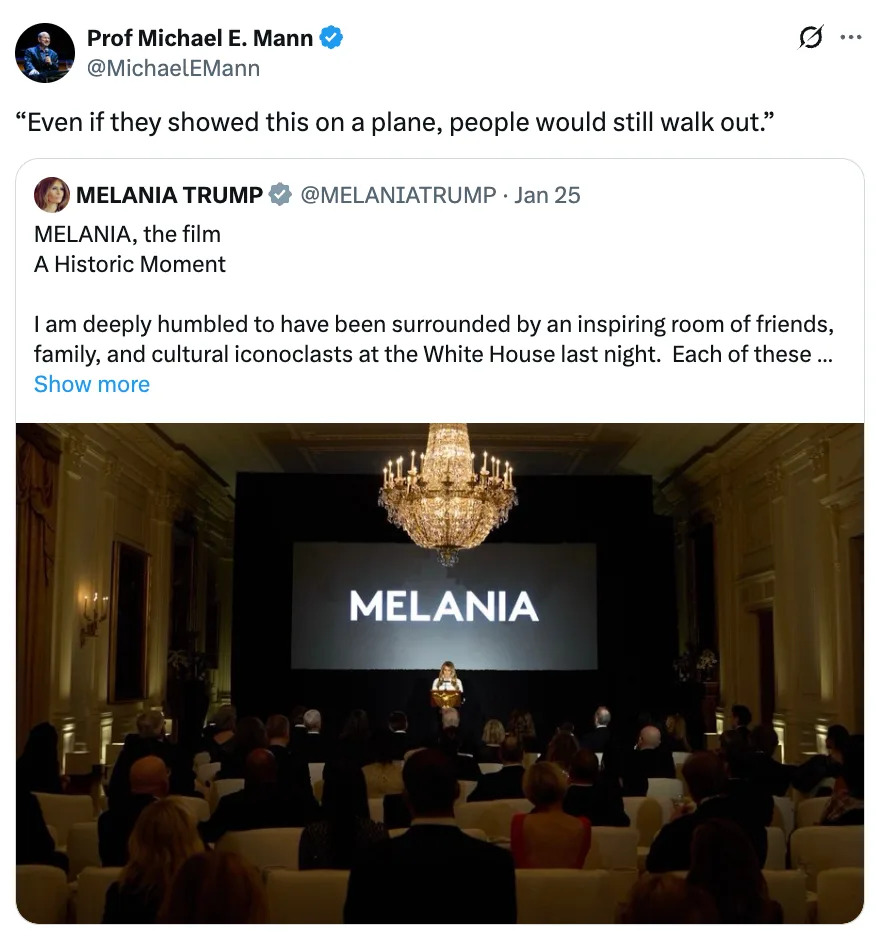Open the MELANIA TRUMP account name
This screenshot has height=950, width=878.
tap(169, 195)
